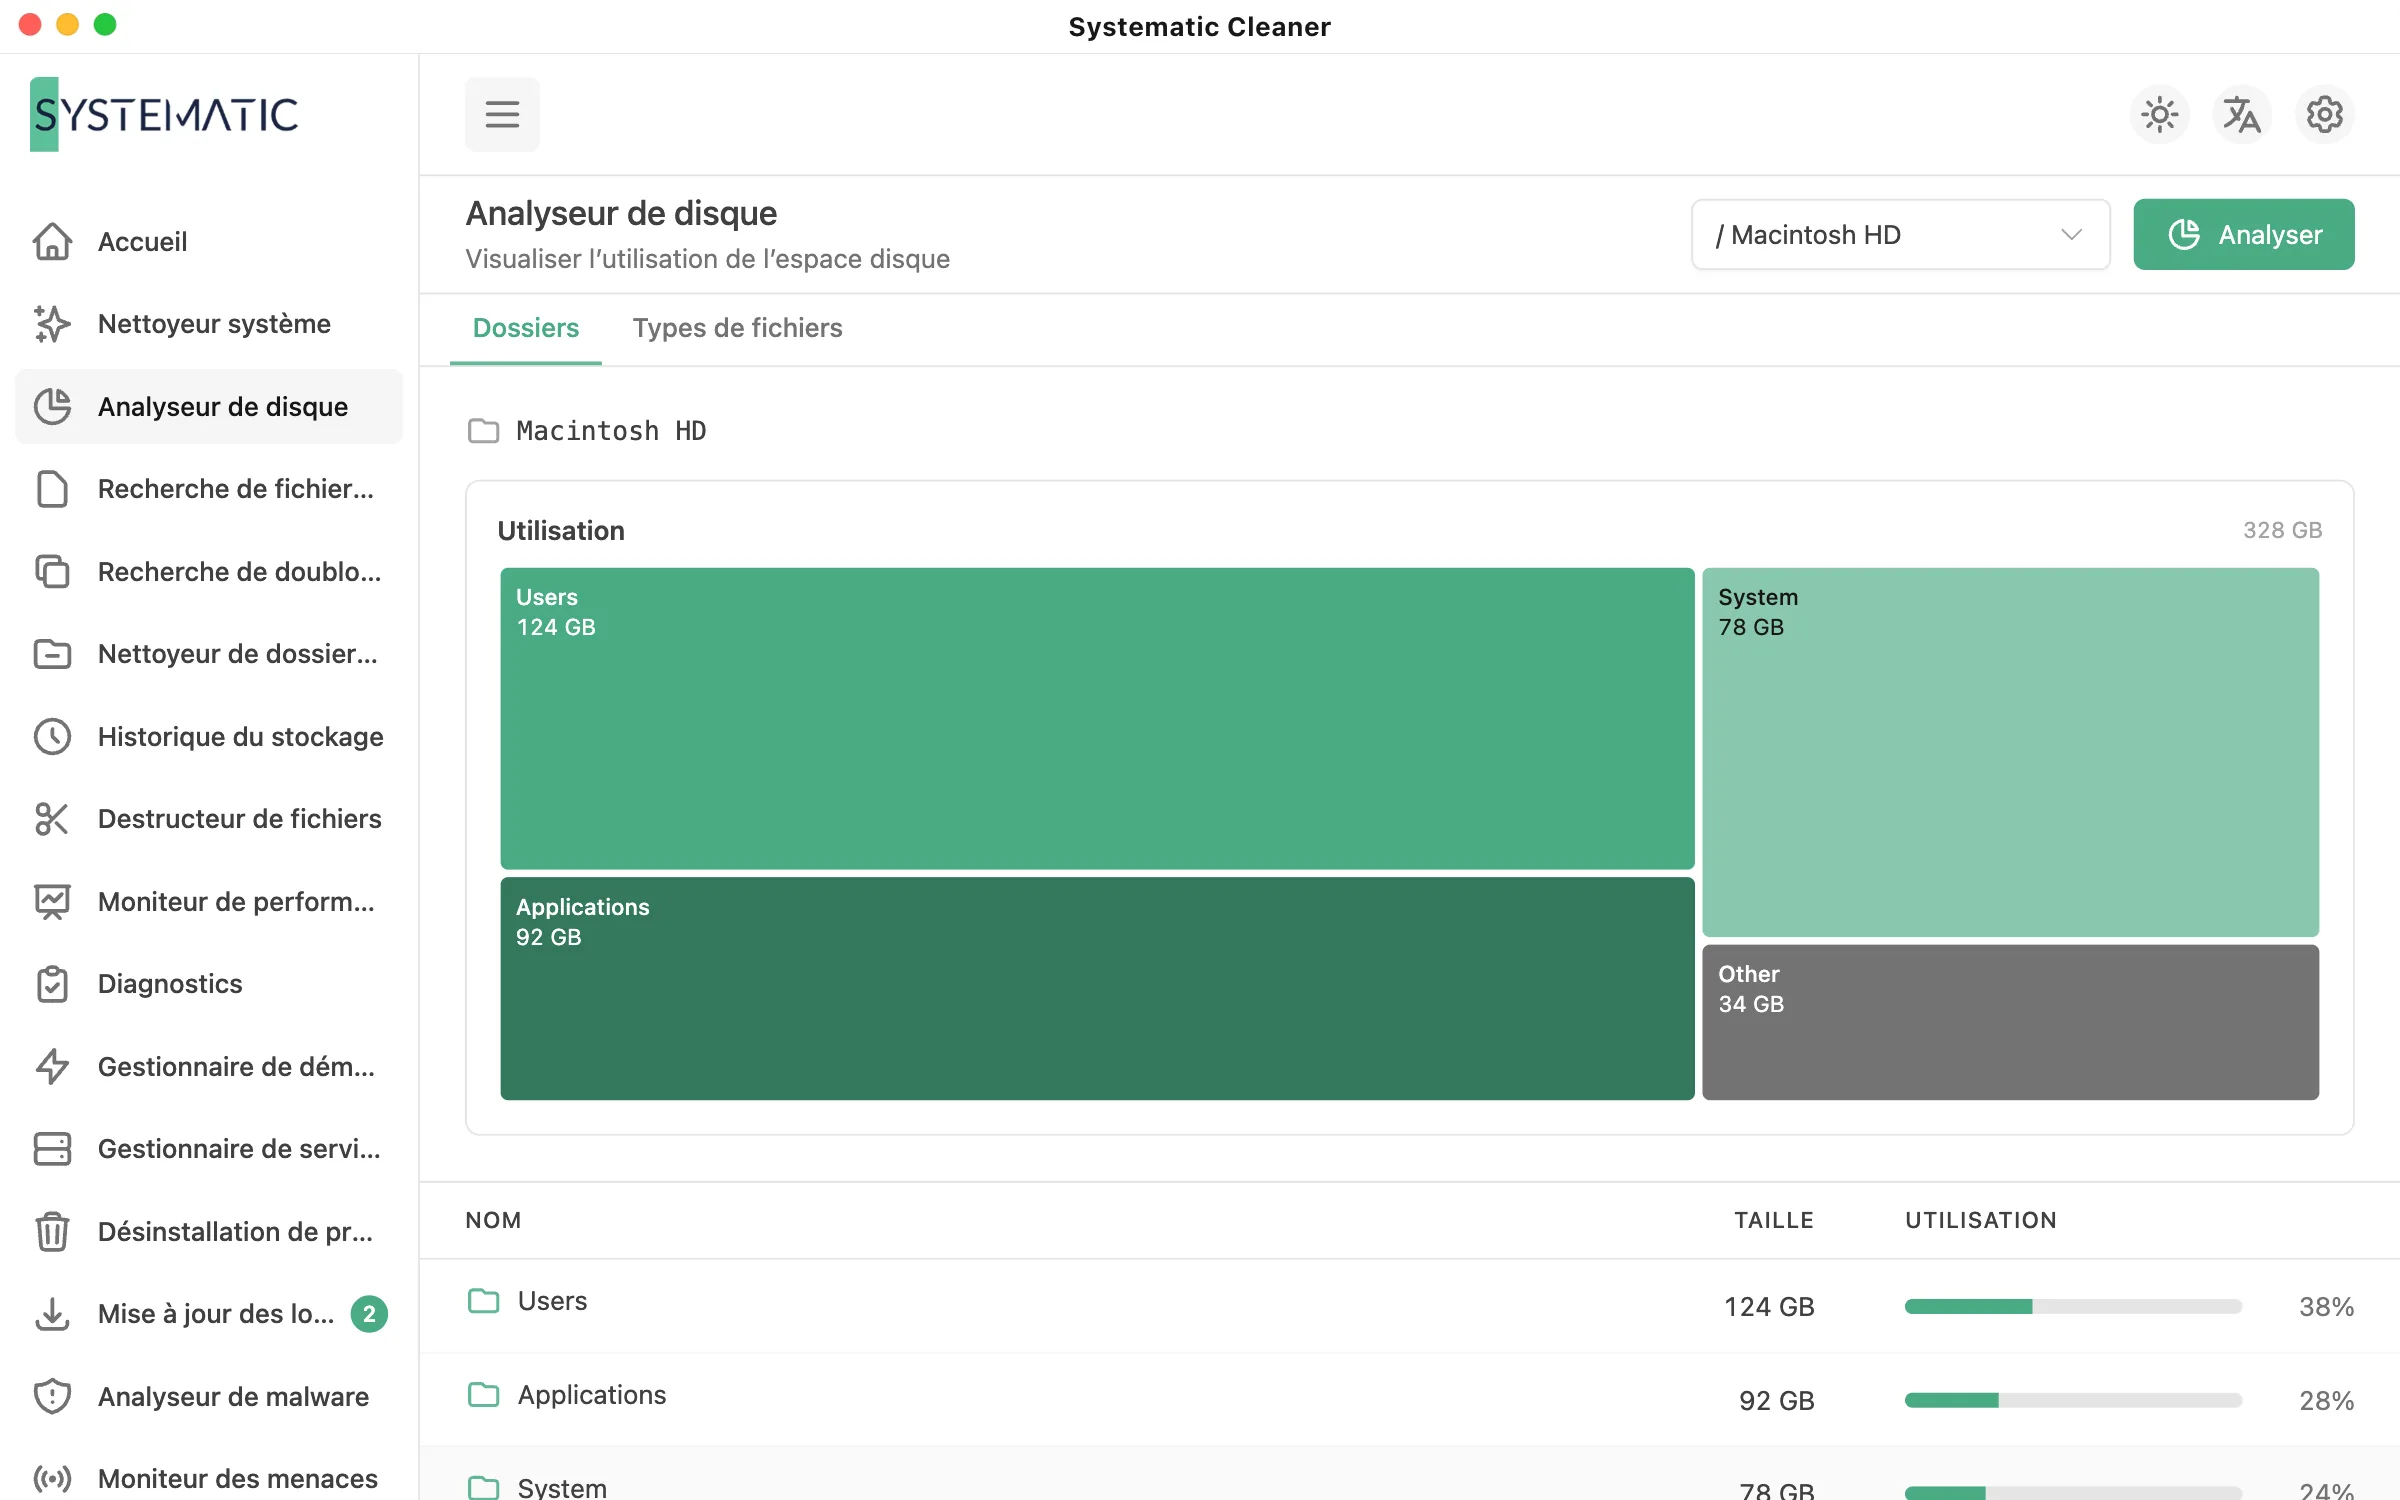Open Nettoyeur de dossiers sidebar entry

pos(208,654)
